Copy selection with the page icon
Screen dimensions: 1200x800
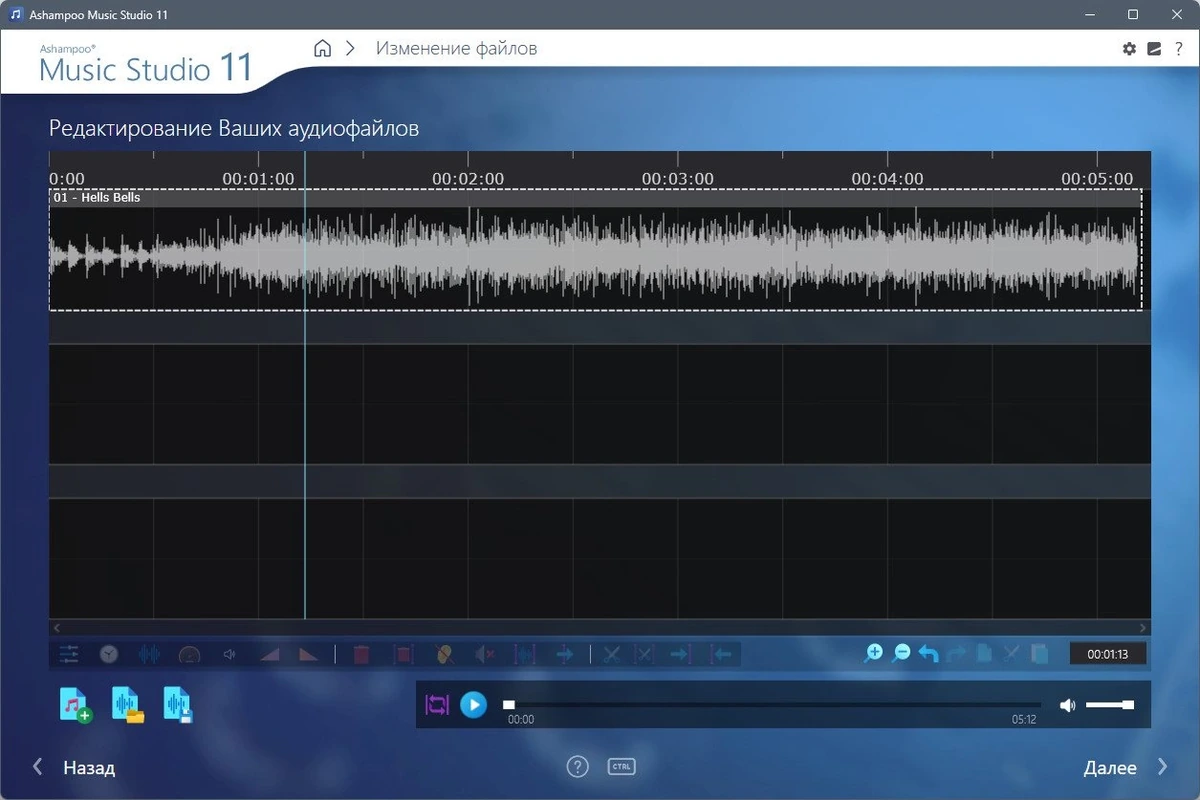(984, 654)
